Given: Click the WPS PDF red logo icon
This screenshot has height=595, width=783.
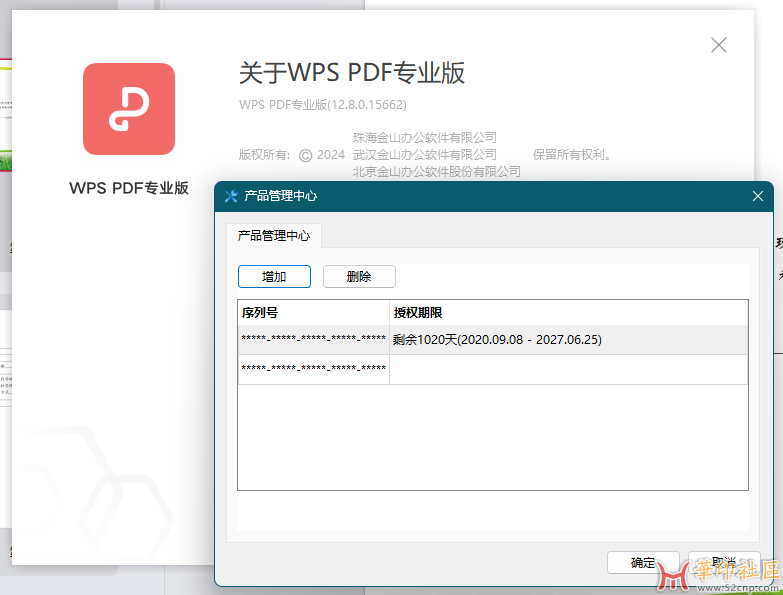Looking at the screenshot, I should coord(129,109).
